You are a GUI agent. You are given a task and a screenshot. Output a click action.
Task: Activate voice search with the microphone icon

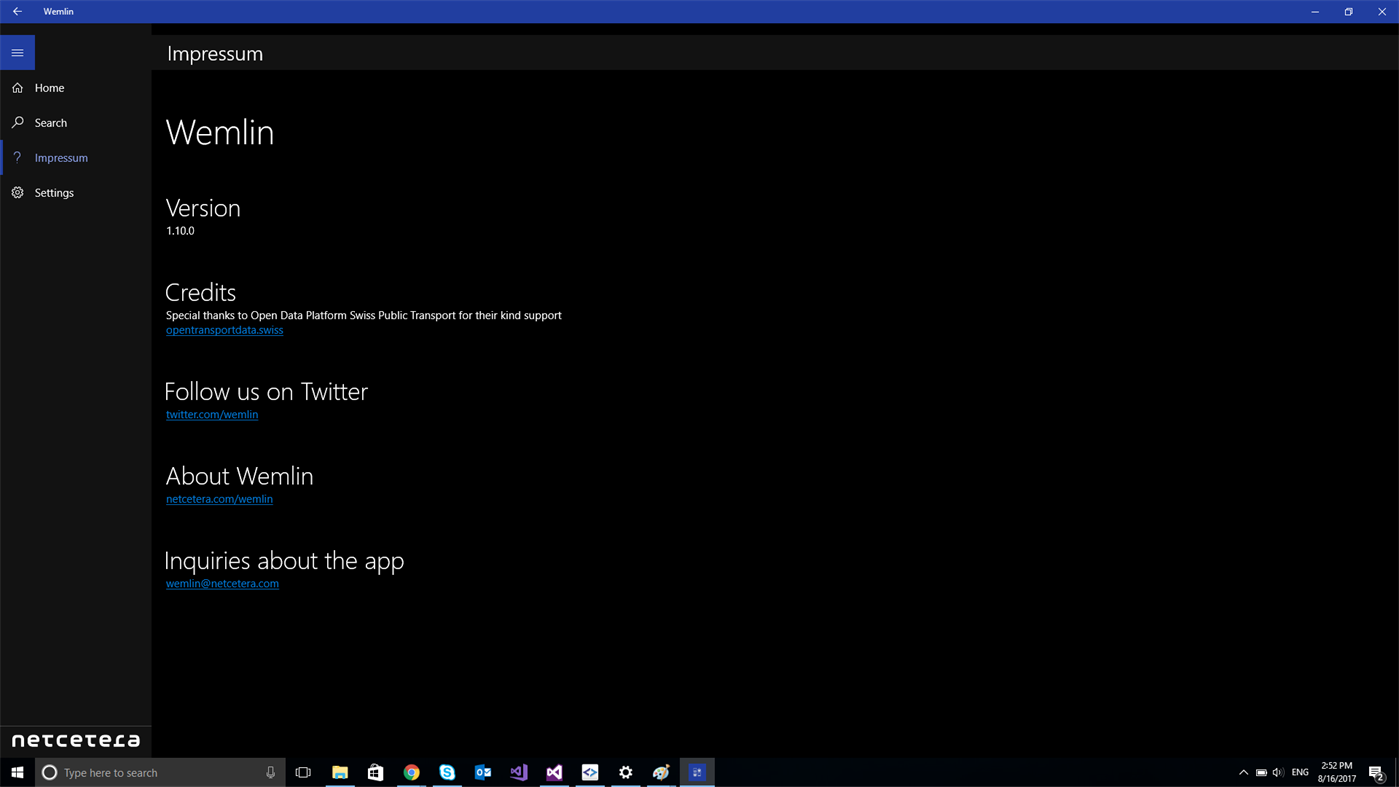point(269,771)
